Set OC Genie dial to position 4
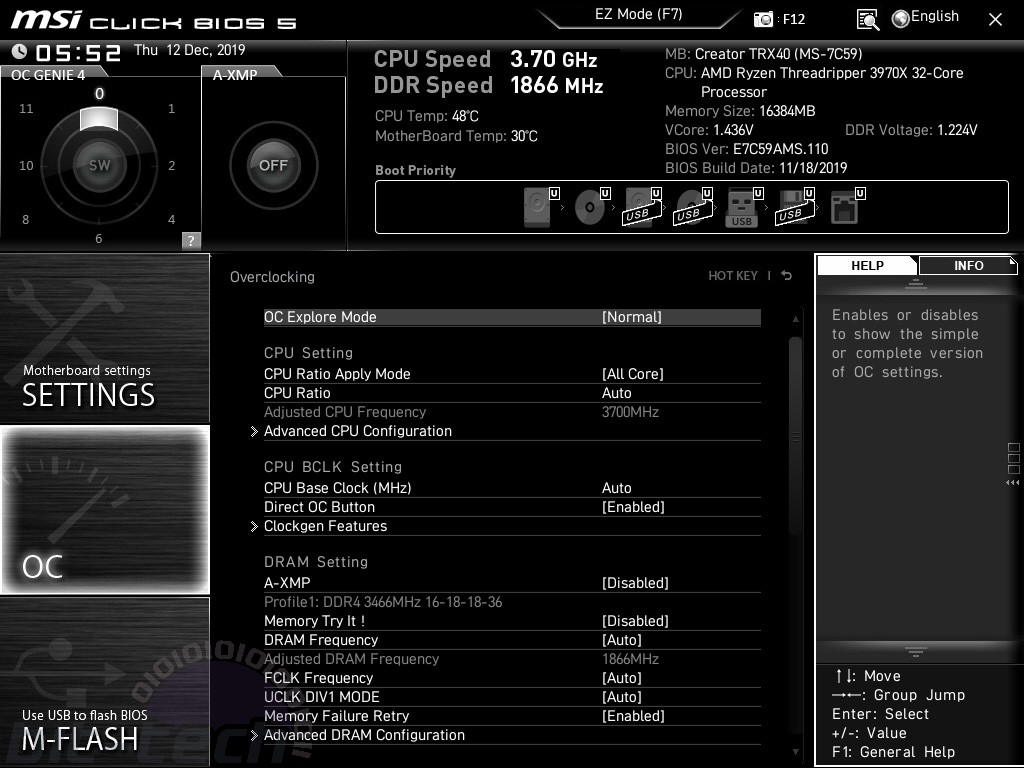 click(x=171, y=219)
